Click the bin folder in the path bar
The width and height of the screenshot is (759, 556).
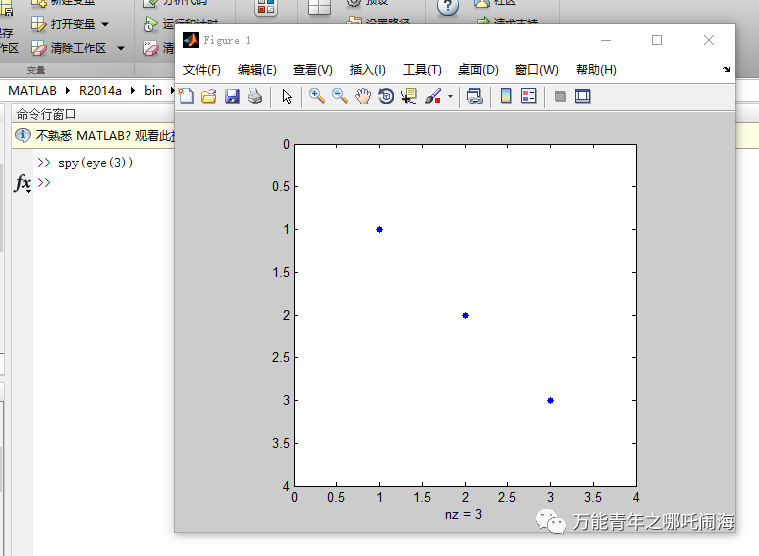[x=153, y=90]
